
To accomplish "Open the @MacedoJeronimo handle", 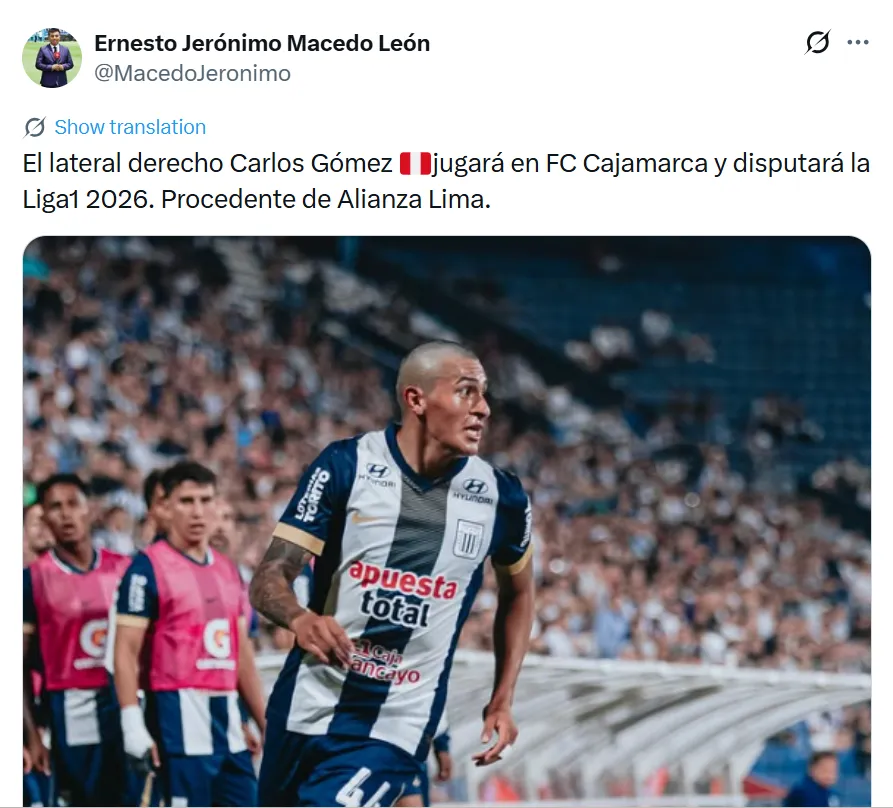I will click(x=192, y=73).
